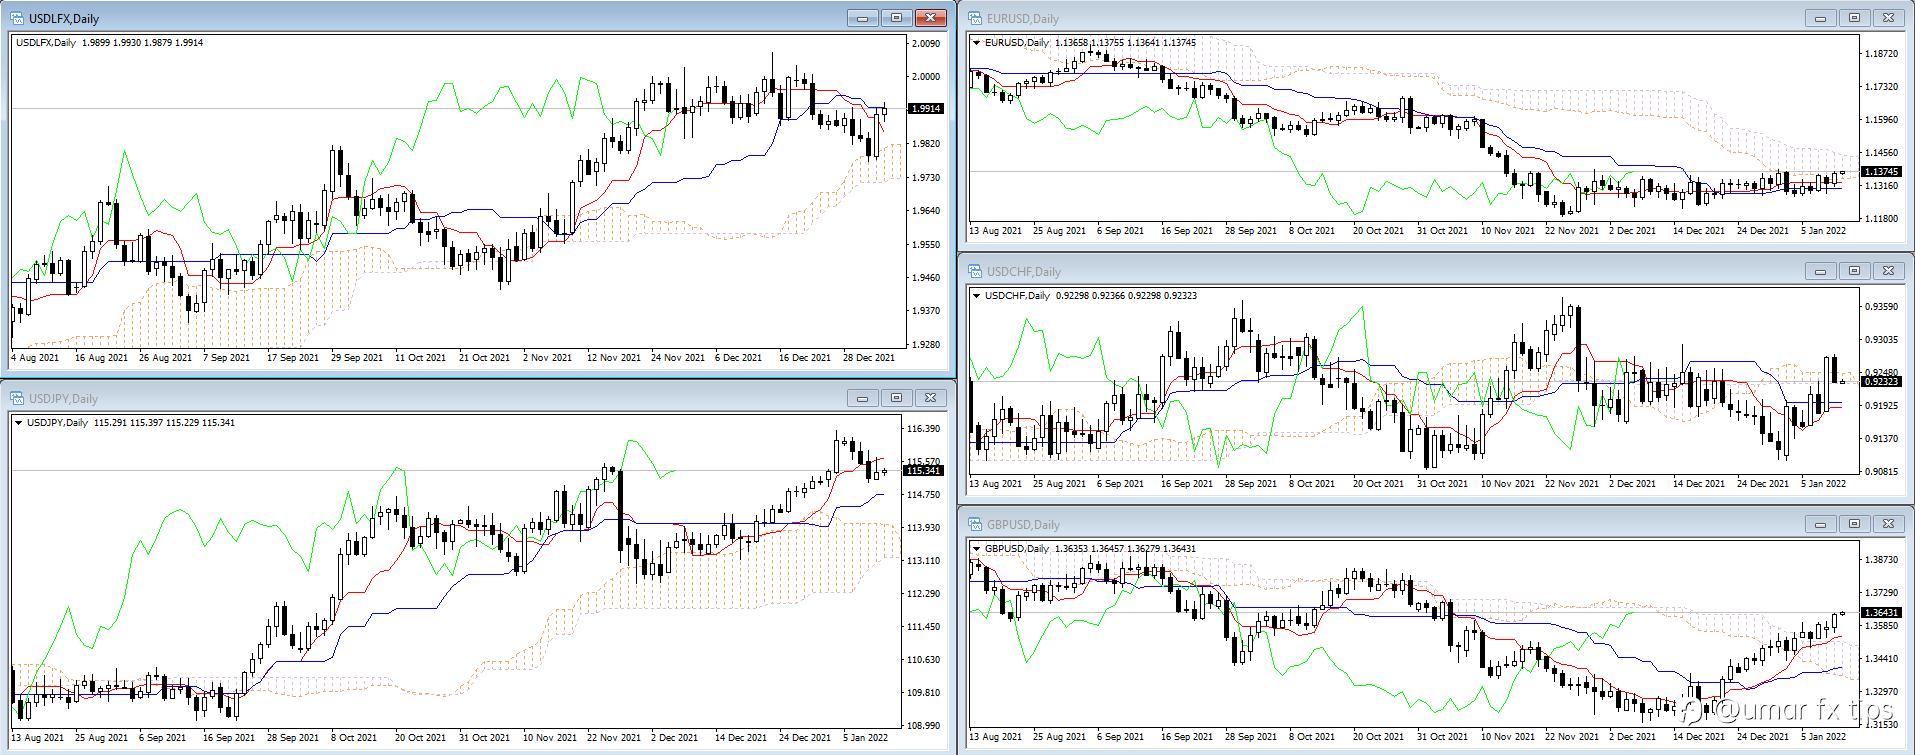Click the 0.92323 current price tag
Image resolution: width=1915 pixels, height=755 pixels.
click(x=1881, y=382)
